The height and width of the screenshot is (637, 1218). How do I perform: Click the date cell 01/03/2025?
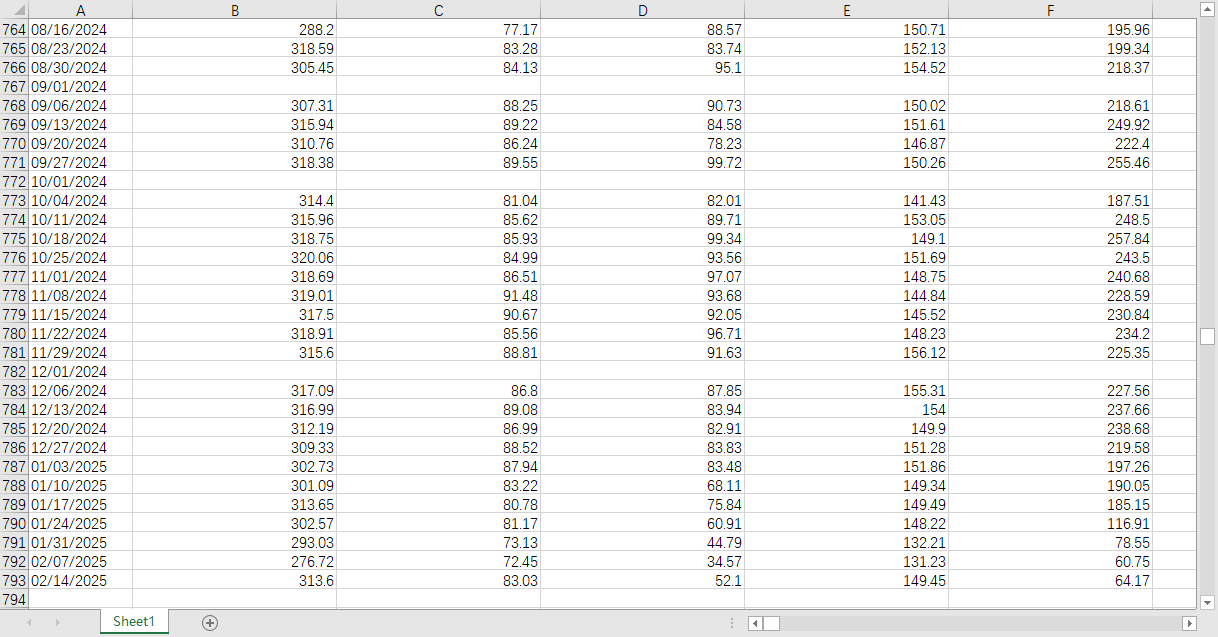coord(80,467)
